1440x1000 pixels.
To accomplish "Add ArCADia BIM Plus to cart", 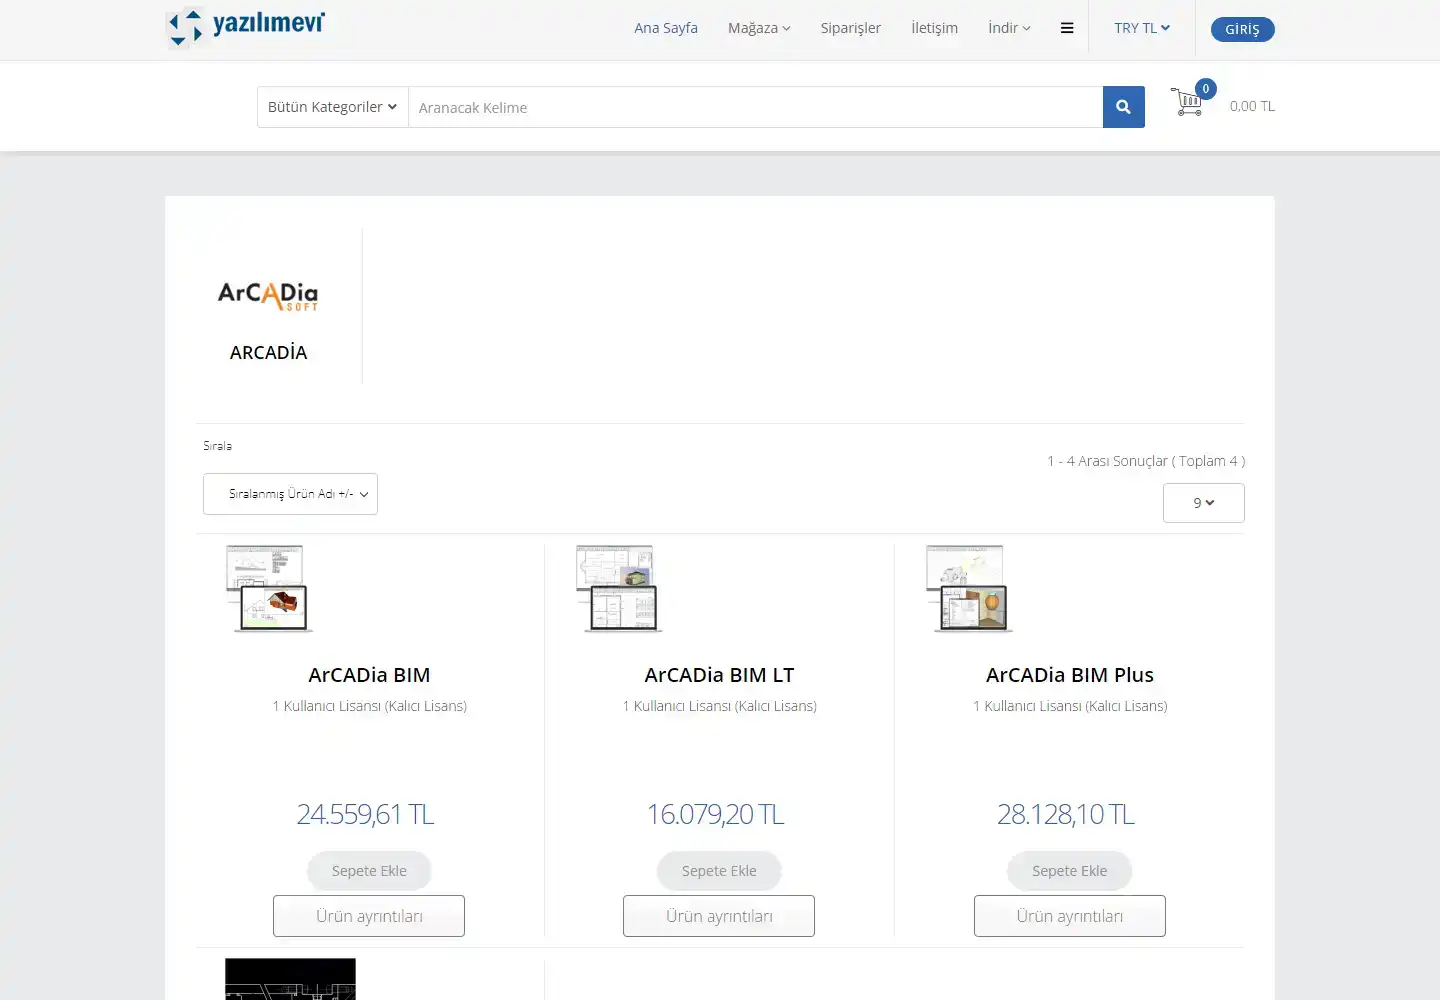I will point(1070,871).
